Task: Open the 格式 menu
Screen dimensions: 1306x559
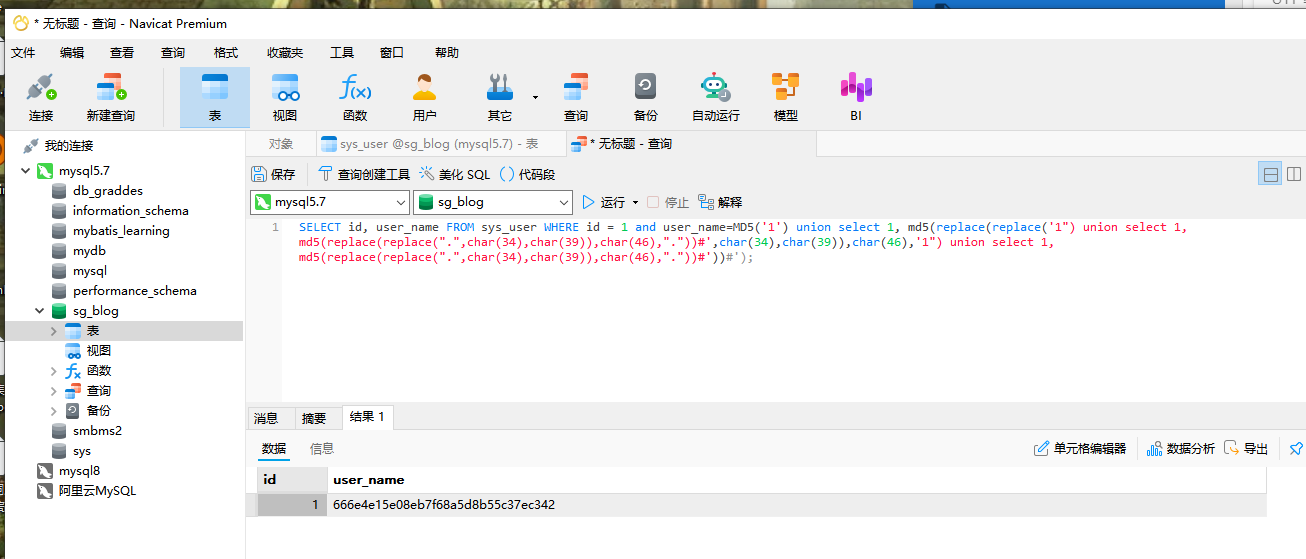Action: click(x=226, y=53)
